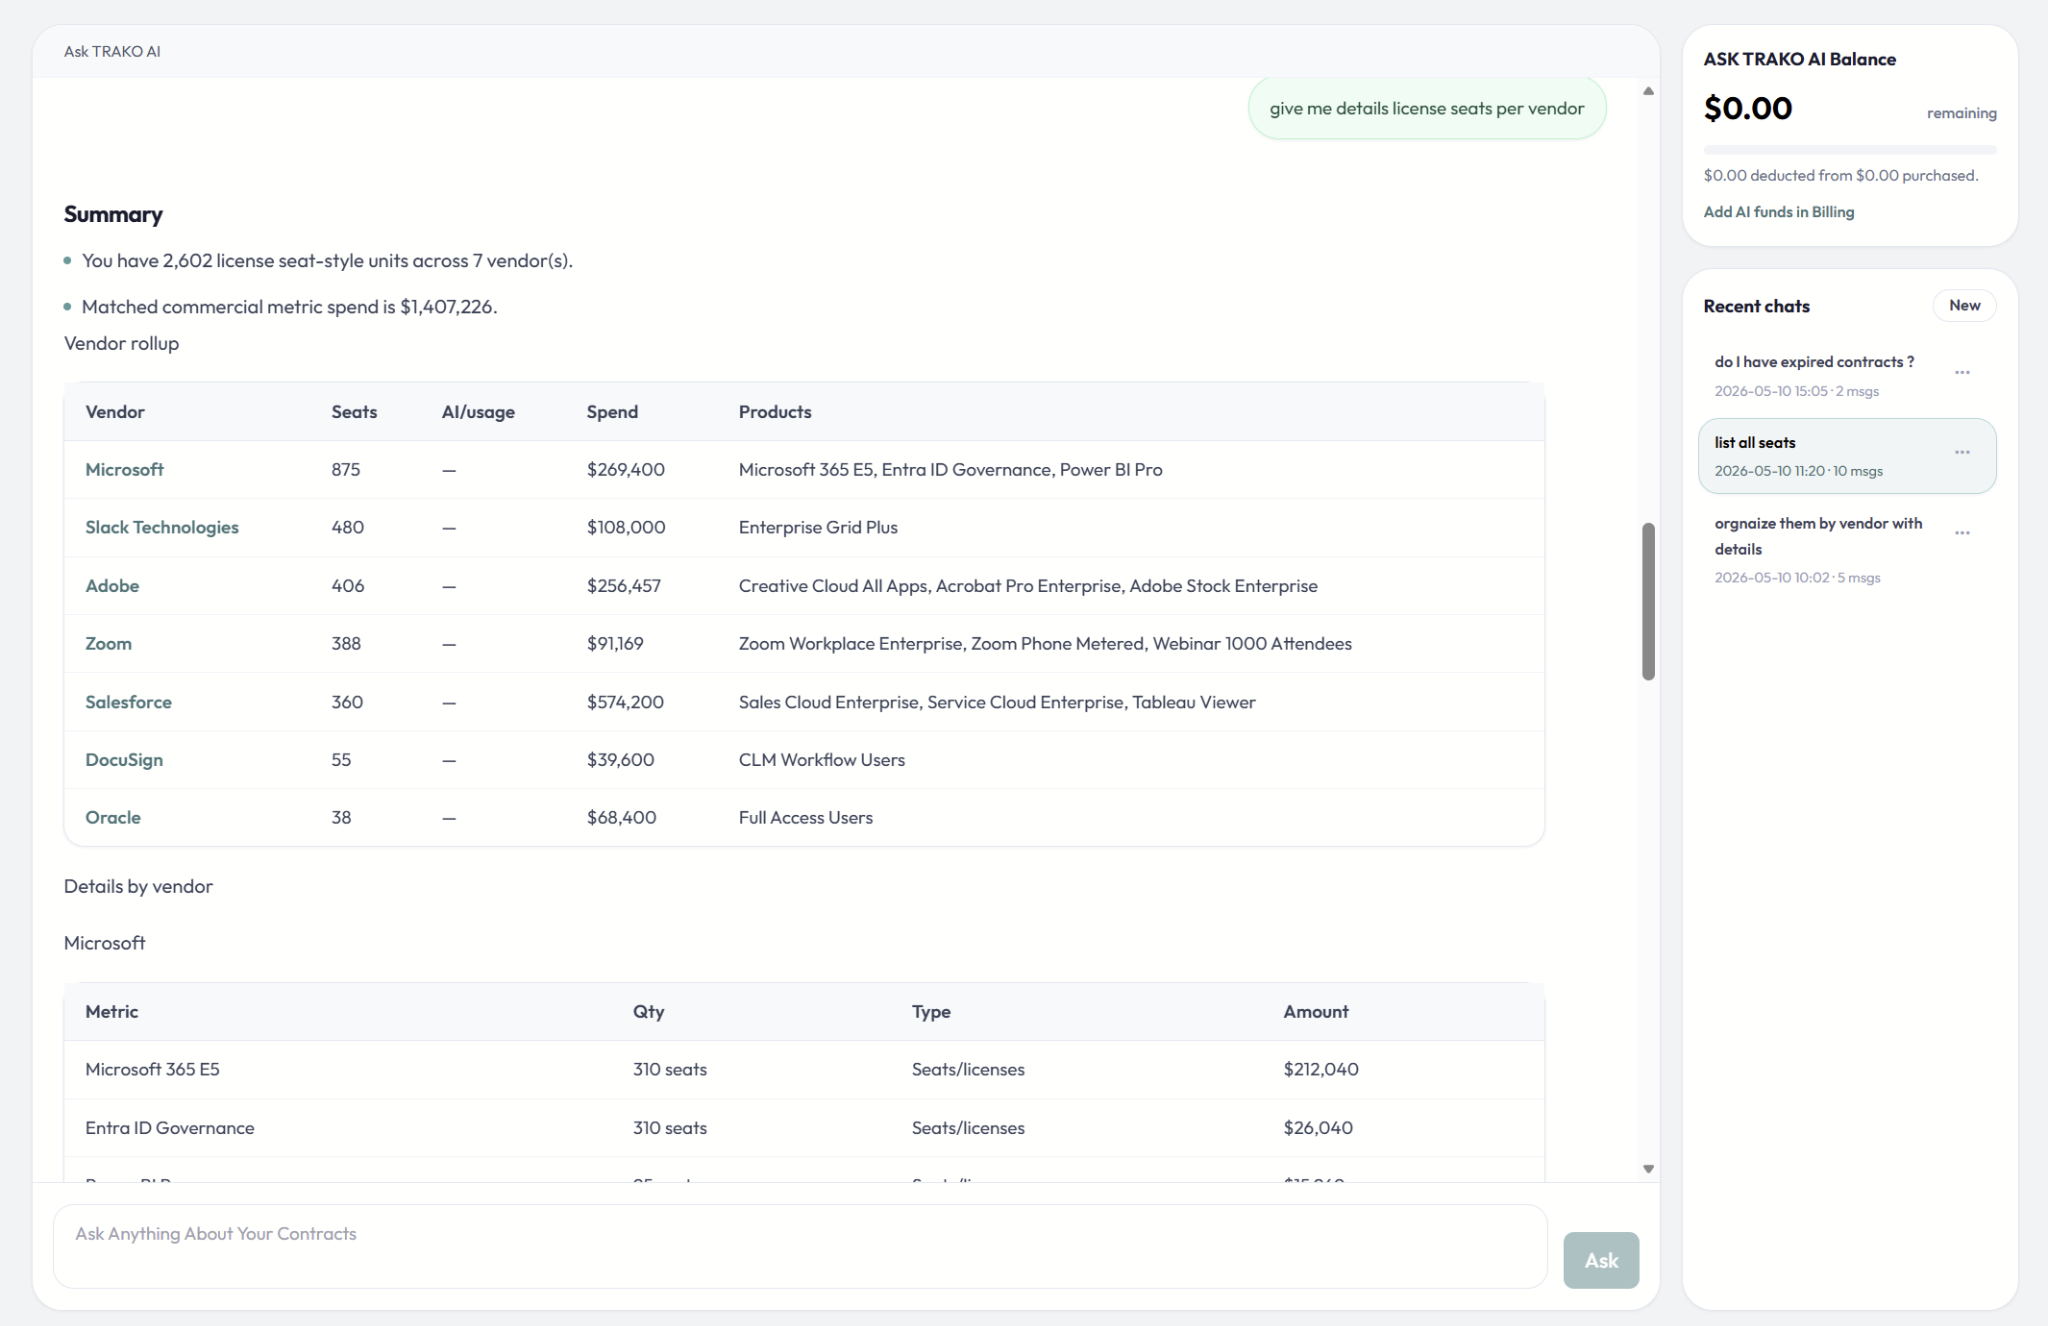
Task: Click the $108,000 spend value
Action: pos(625,527)
